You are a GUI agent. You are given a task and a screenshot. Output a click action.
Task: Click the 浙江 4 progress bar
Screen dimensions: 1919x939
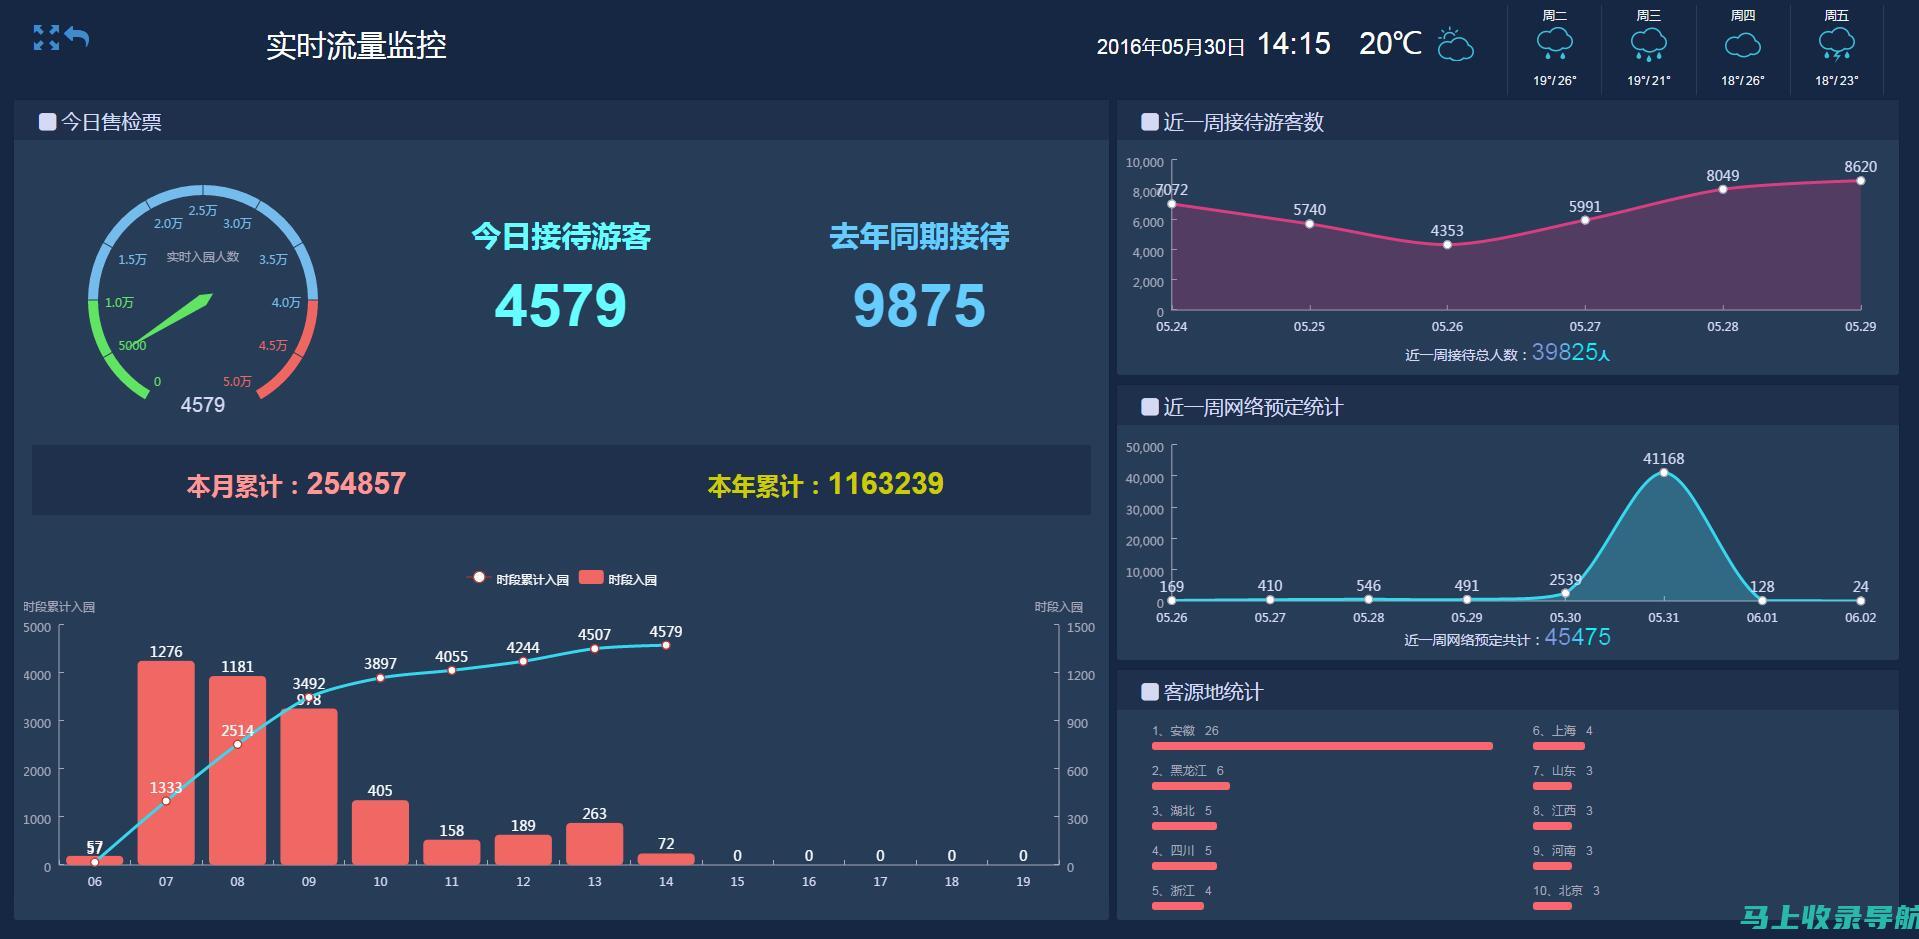[1178, 906]
